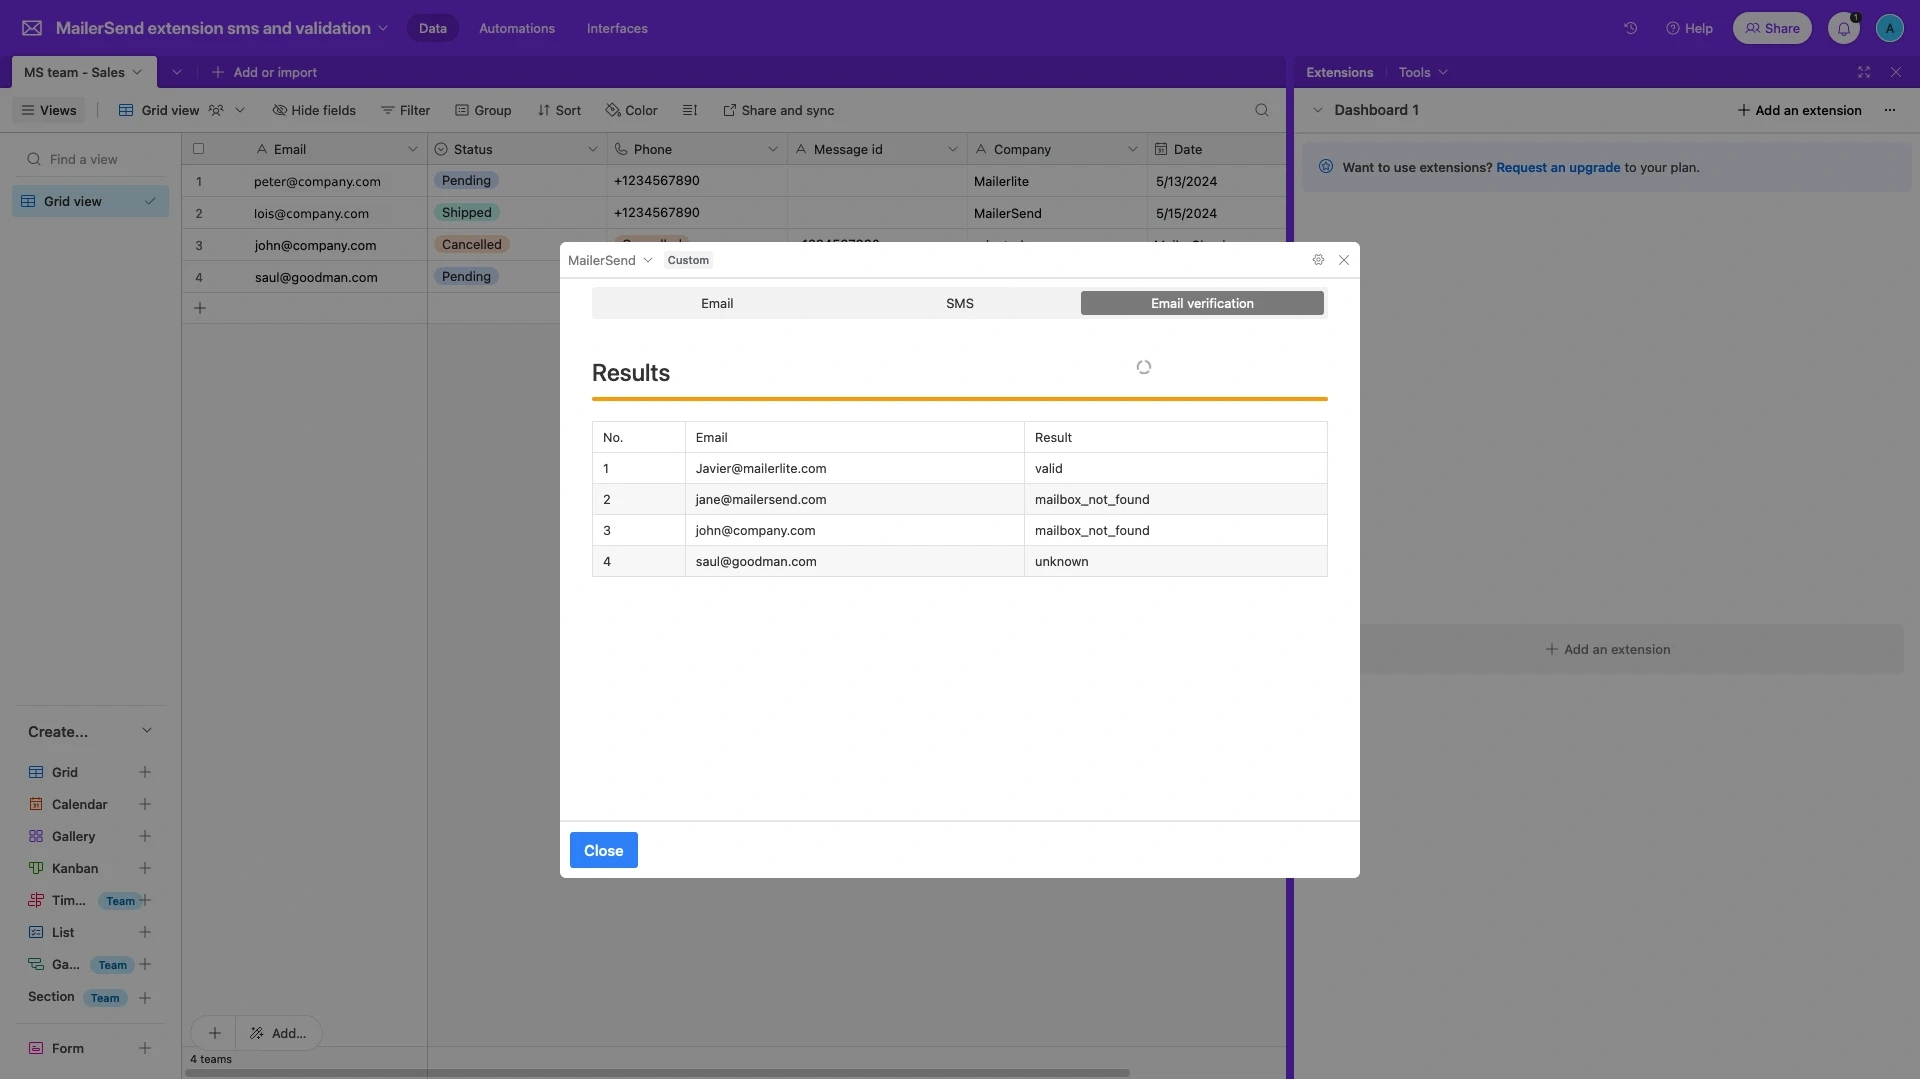Open the notifications bell

(1843, 28)
